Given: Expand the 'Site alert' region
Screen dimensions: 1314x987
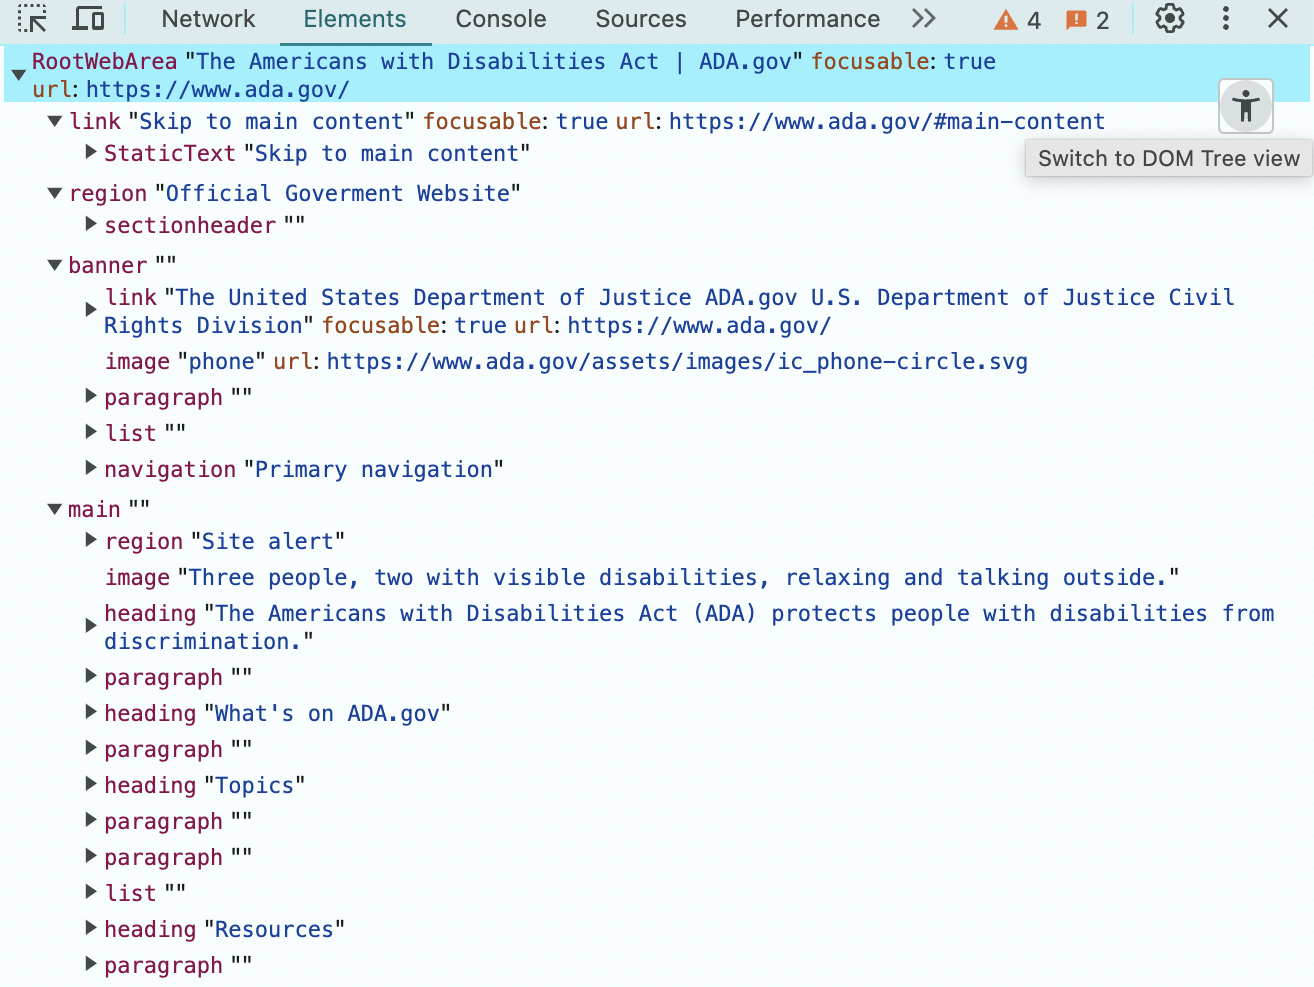Looking at the screenshot, I should click(91, 540).
